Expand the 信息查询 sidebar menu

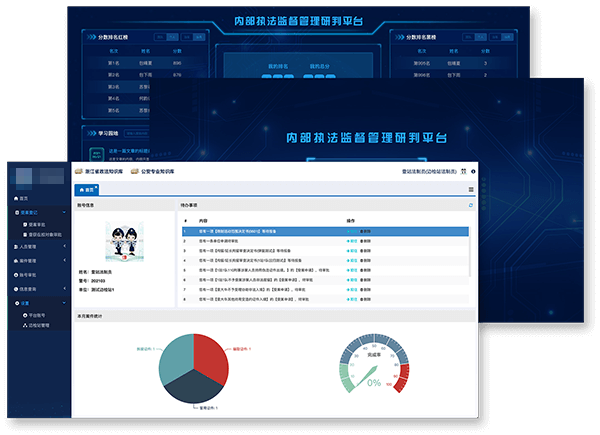pyautogui.click(x=28, y=288)
